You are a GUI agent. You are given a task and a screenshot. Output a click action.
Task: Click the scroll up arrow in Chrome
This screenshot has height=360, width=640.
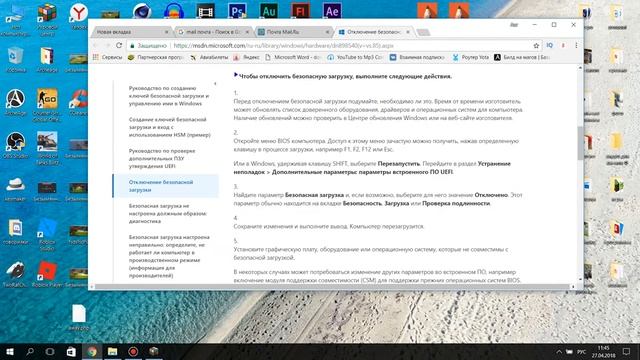[x=580, y=68]
